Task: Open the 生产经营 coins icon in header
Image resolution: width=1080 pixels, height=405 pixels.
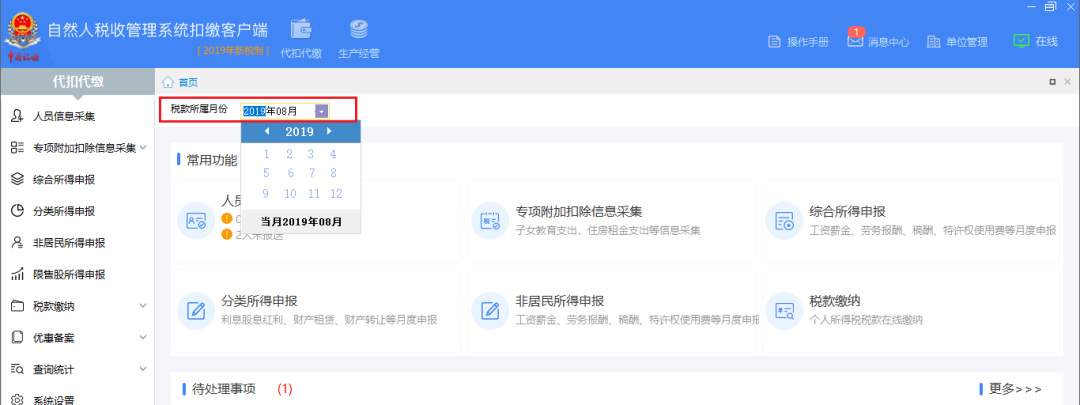Action: pos(359,29)
